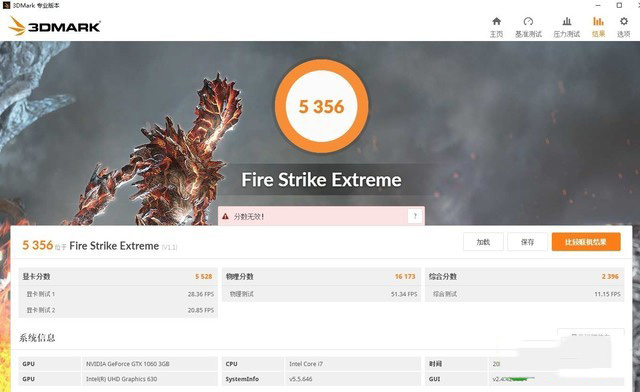This screenshot has width=640, height=392.
Task: Click combined score value 2 396
Action: (x=610, y=276)
